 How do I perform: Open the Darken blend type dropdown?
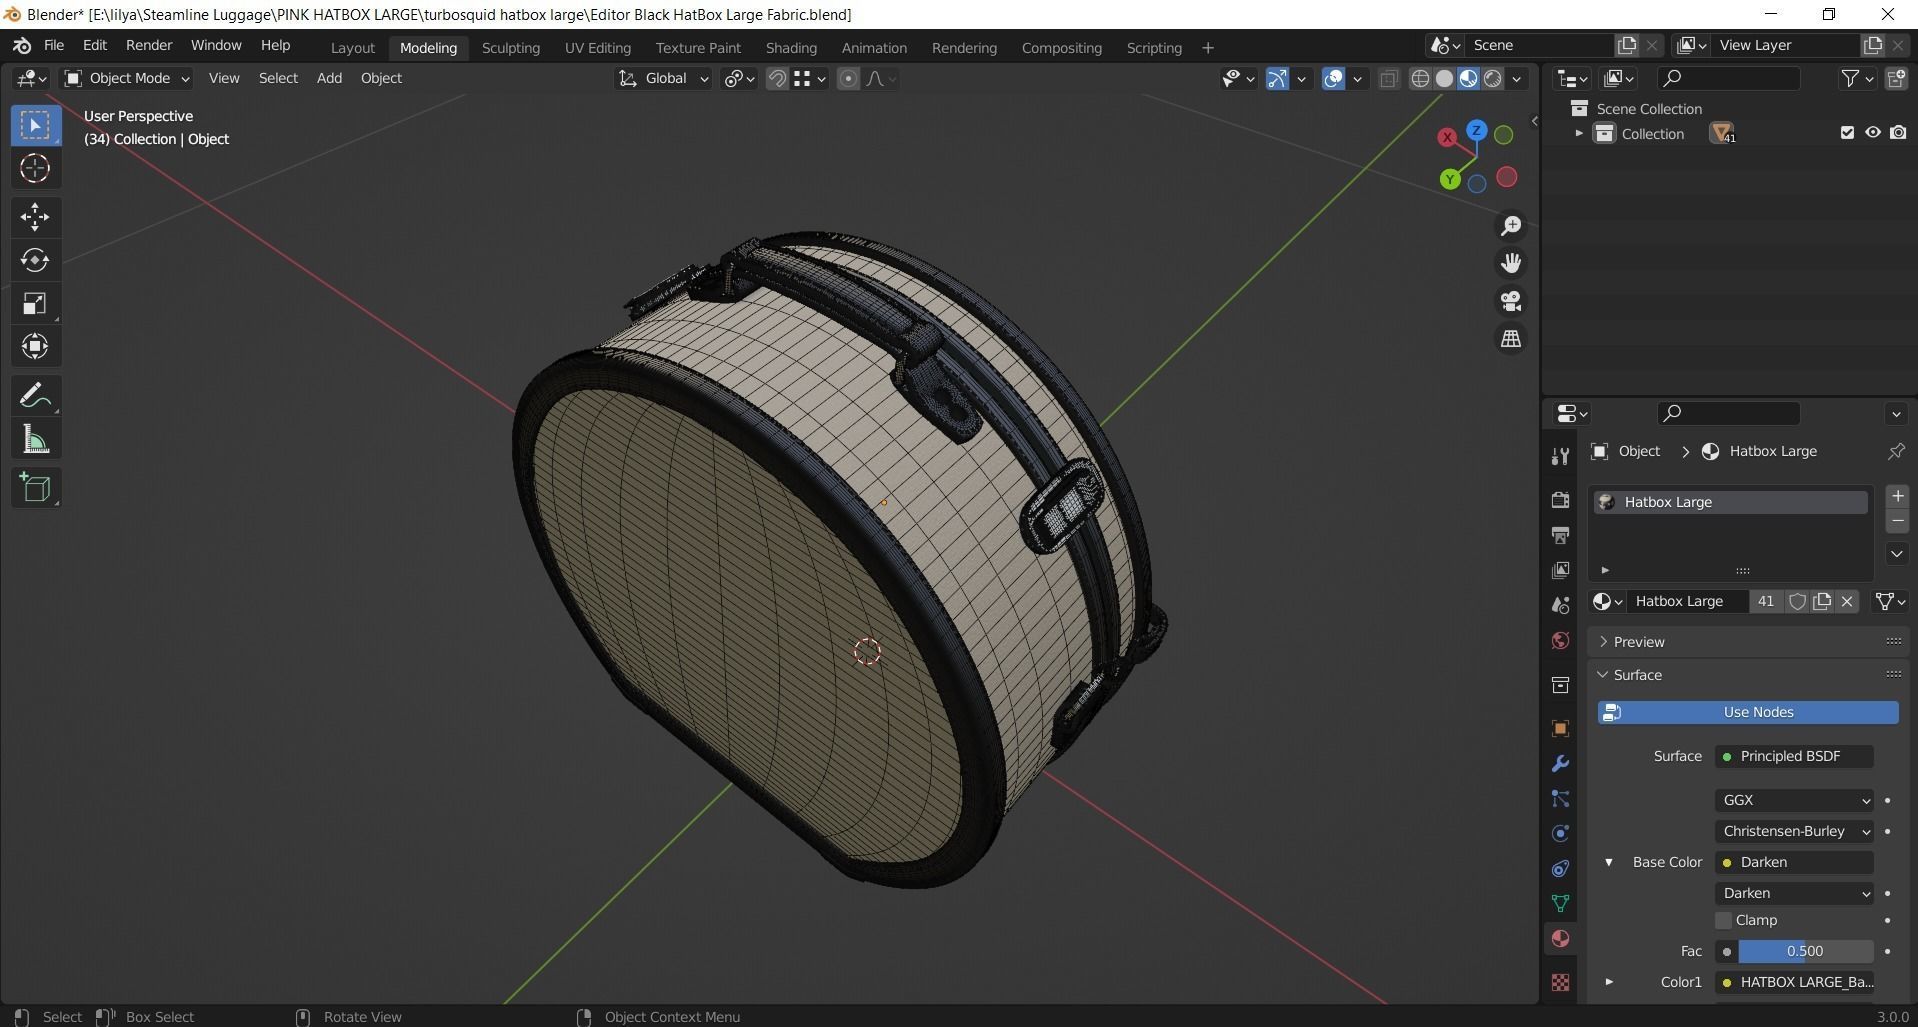(1794, 893)
